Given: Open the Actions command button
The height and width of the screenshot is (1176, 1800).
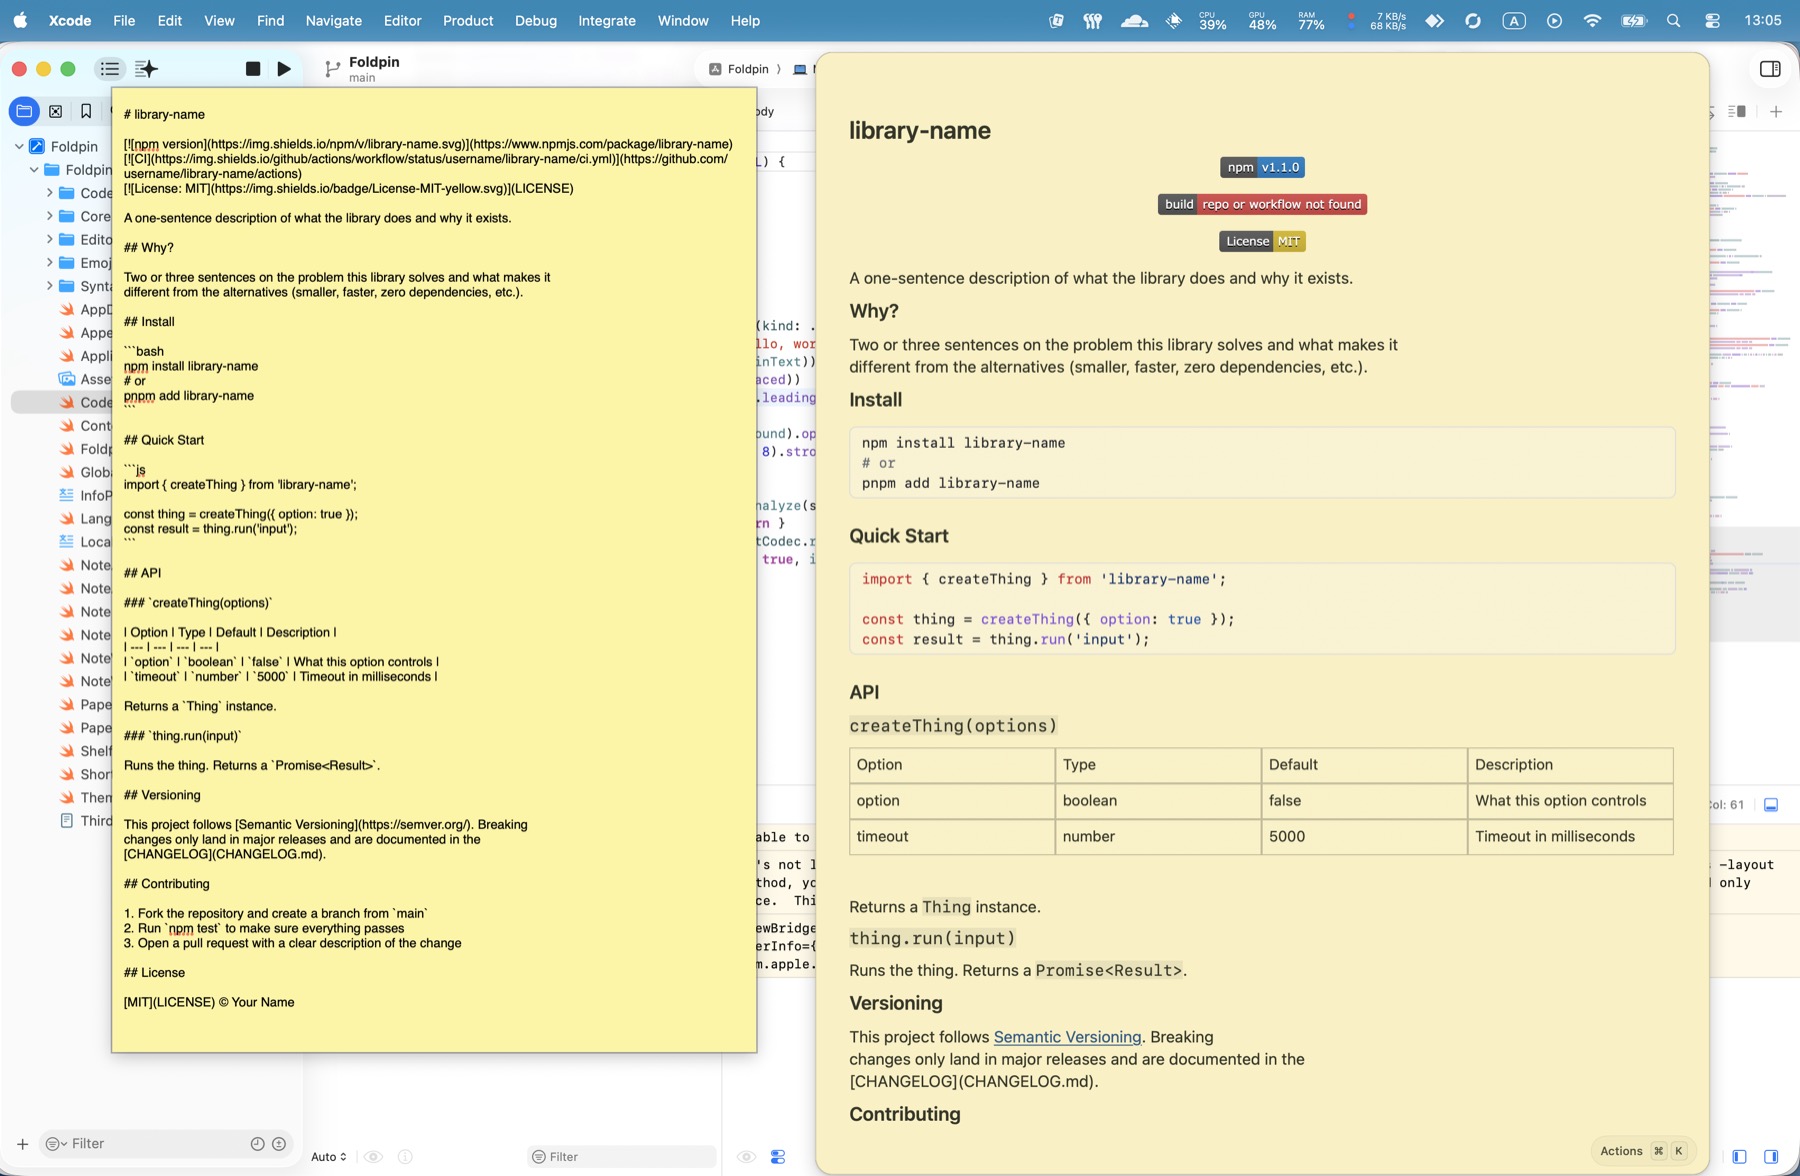Looking at the screenshot, I should coord(1643,1151).
